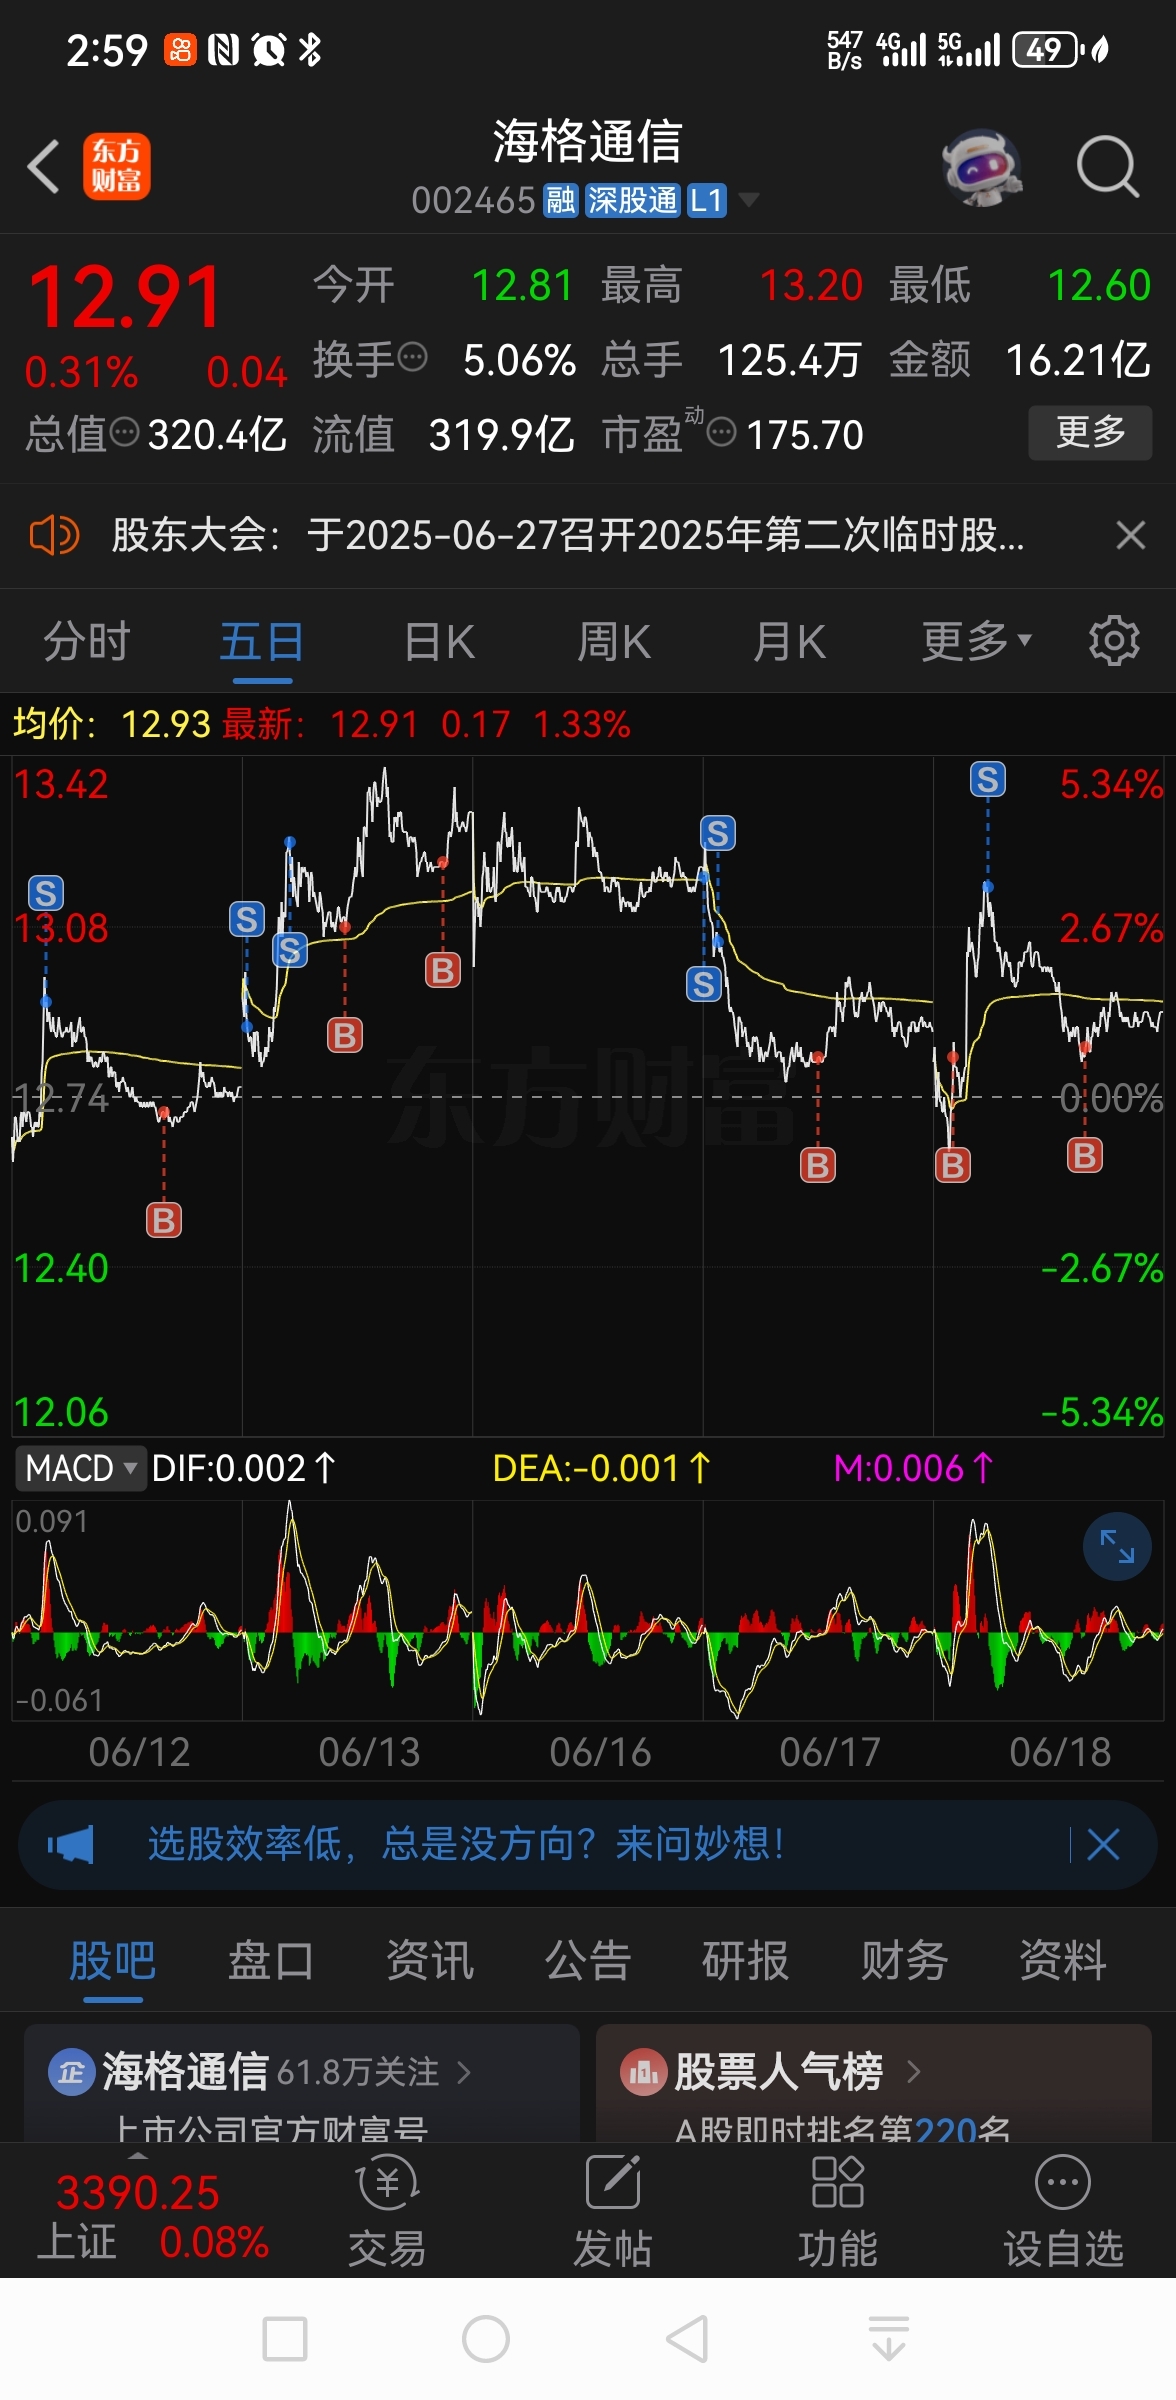Tap the speaker announcement icon
Viewport: 1176px width, 2400px height.
(x=54, y=535)
